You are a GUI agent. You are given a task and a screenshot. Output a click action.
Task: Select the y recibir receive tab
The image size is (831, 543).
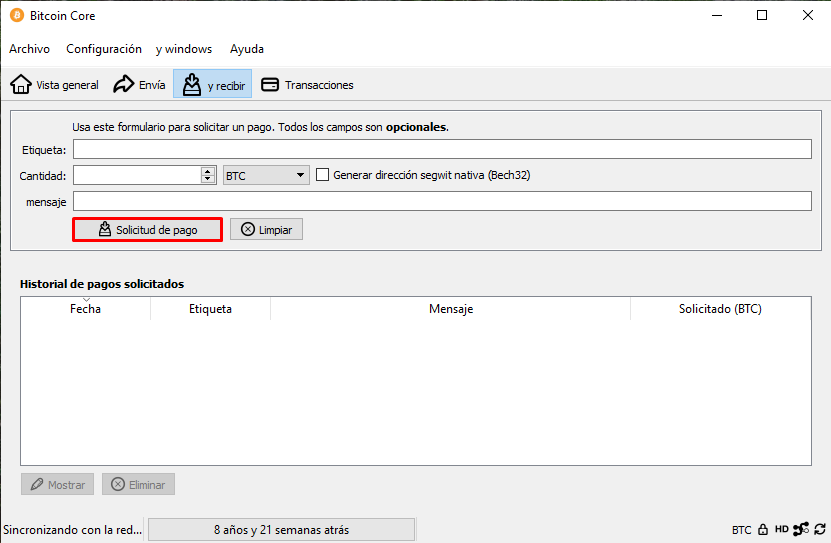(x=213, y=84)
